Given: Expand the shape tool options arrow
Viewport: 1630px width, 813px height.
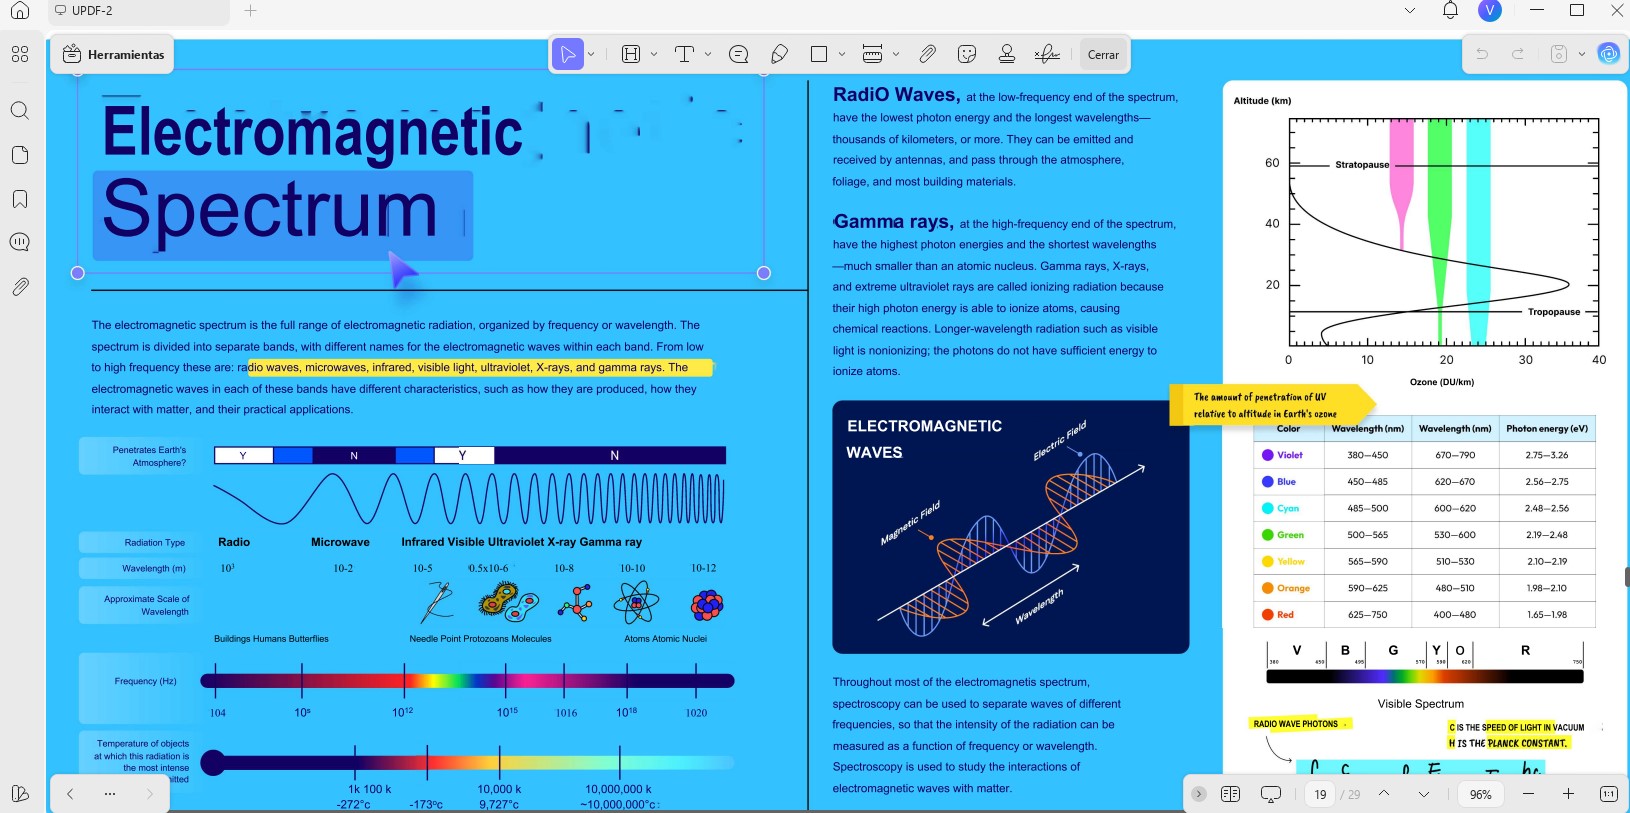Looking at the screenshot, I should point(842,54).
